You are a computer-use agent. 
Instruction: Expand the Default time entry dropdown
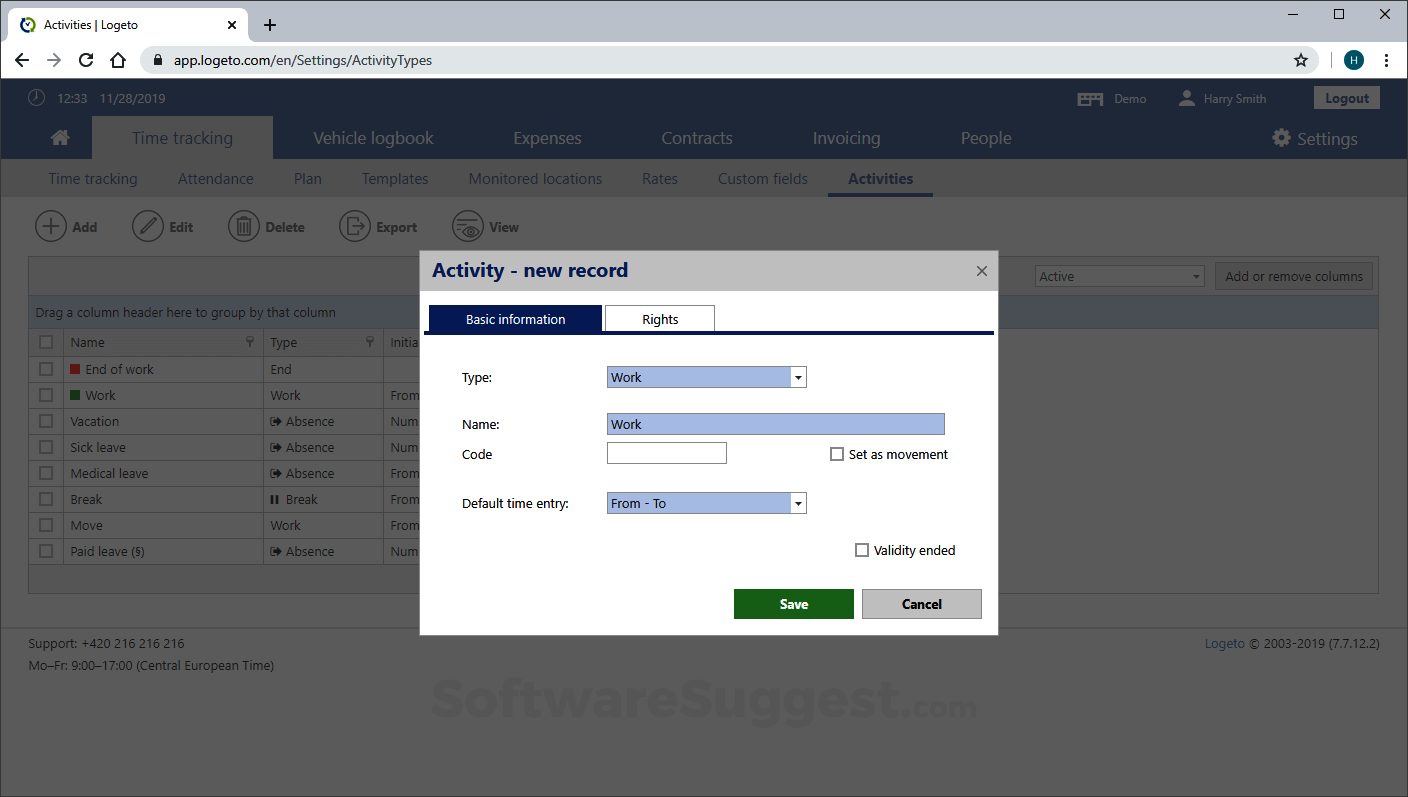coord(798,503)
